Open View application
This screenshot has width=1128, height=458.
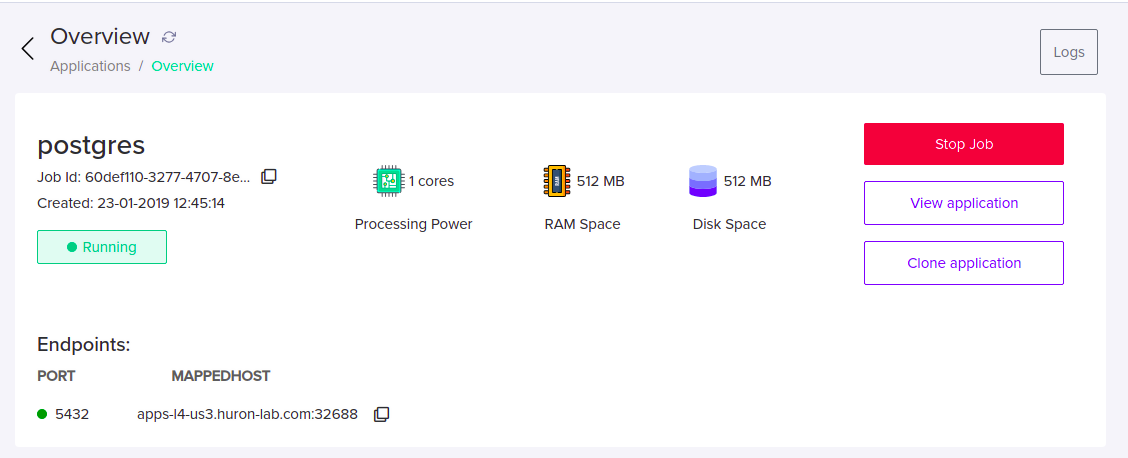coord(963,203)
